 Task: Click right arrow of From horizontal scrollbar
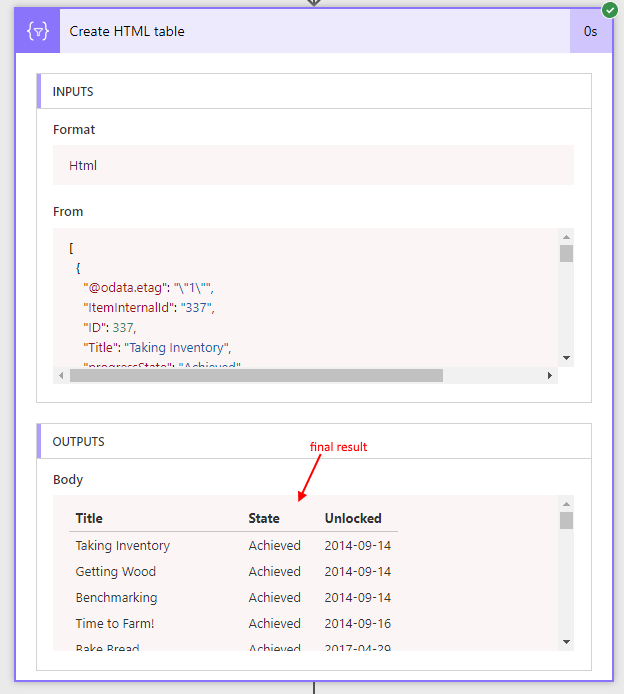click(x=549, y=376)
